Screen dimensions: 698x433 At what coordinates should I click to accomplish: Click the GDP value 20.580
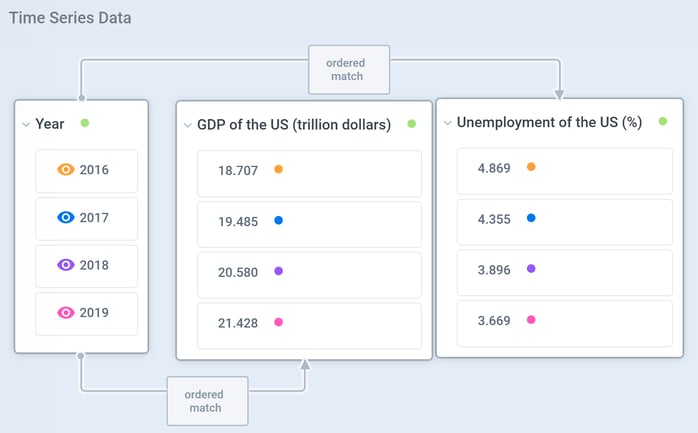tap(238, 272)
